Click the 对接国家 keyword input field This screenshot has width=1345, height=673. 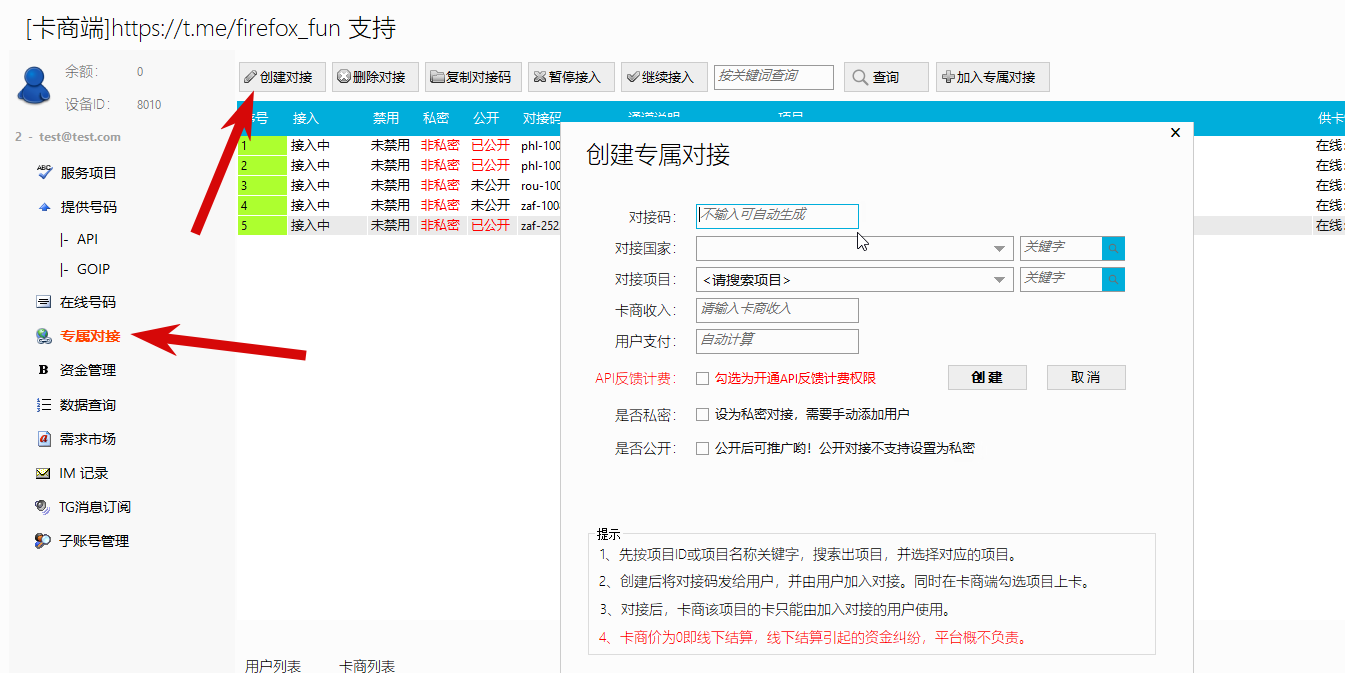[1061, 248]
